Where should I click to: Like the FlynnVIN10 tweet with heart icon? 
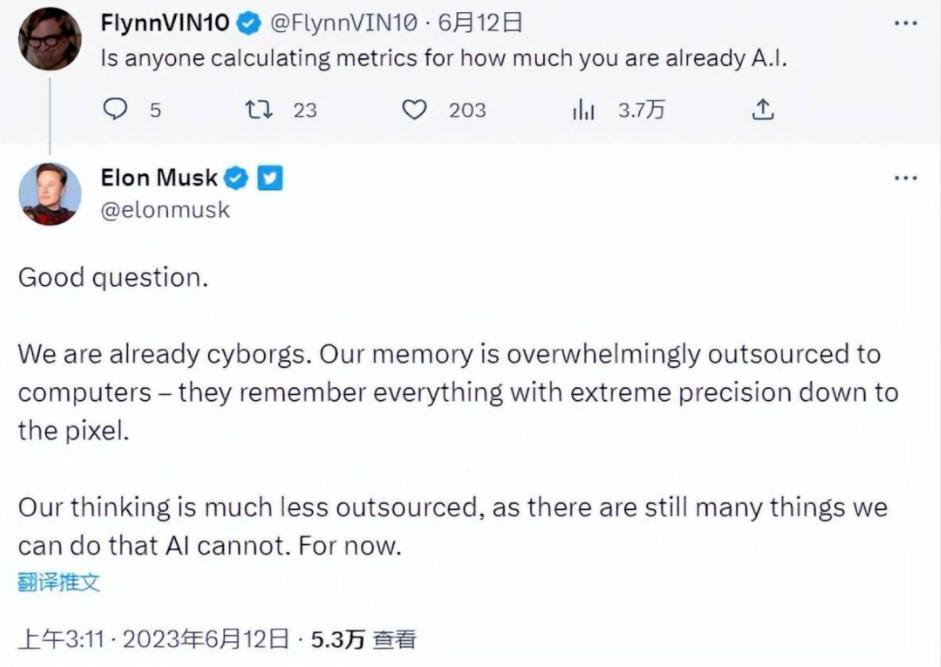pos(414,110)
